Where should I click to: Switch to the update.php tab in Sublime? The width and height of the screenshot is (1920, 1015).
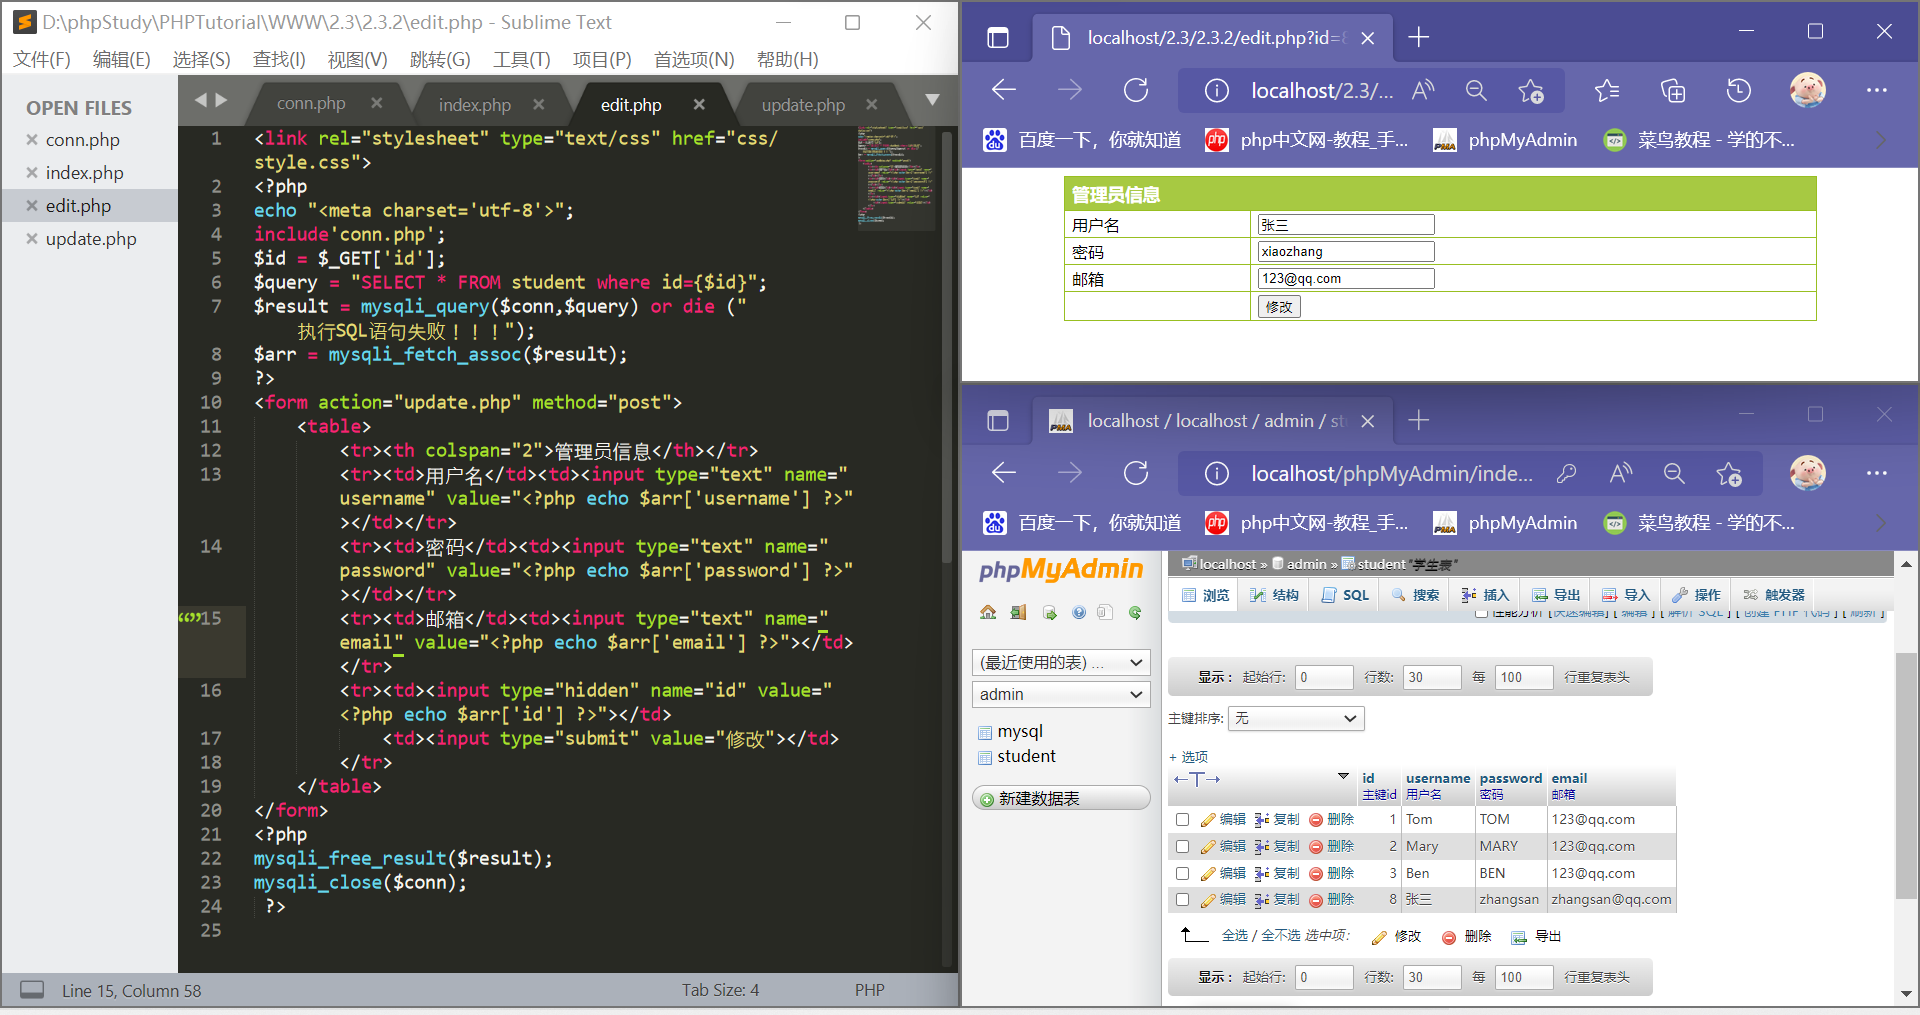pyautogui.click(x=803, y=104)
